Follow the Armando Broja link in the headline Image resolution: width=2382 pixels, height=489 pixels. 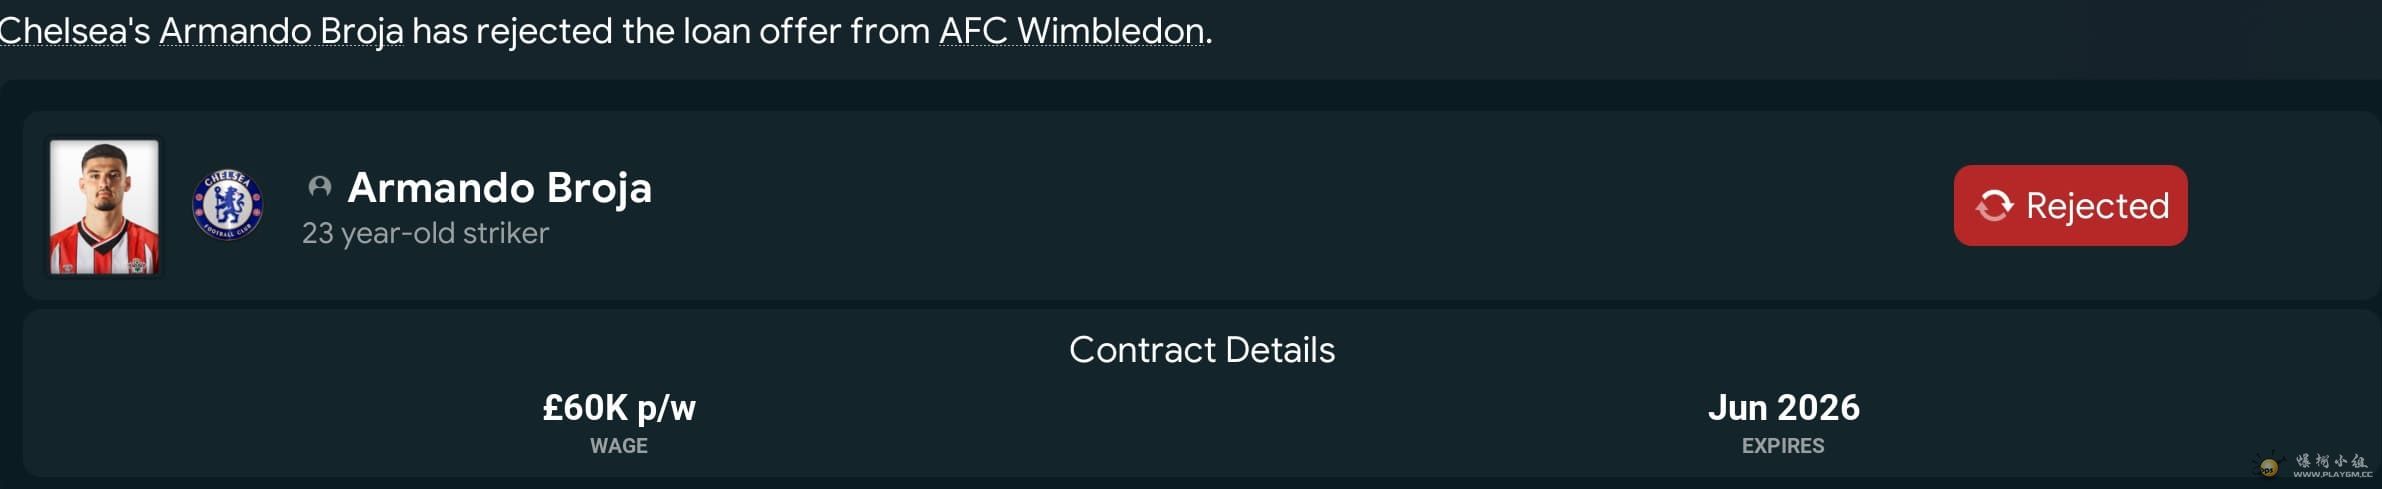[x=281, y=31]
